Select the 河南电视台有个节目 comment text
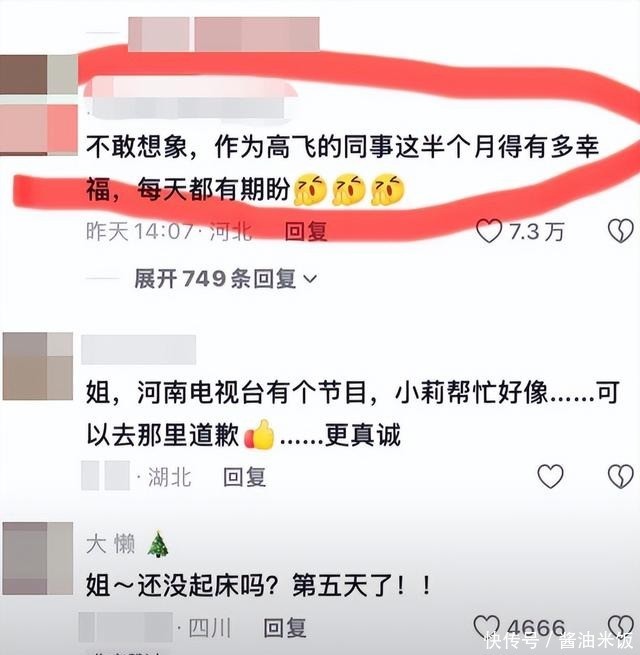 point(353,414)
